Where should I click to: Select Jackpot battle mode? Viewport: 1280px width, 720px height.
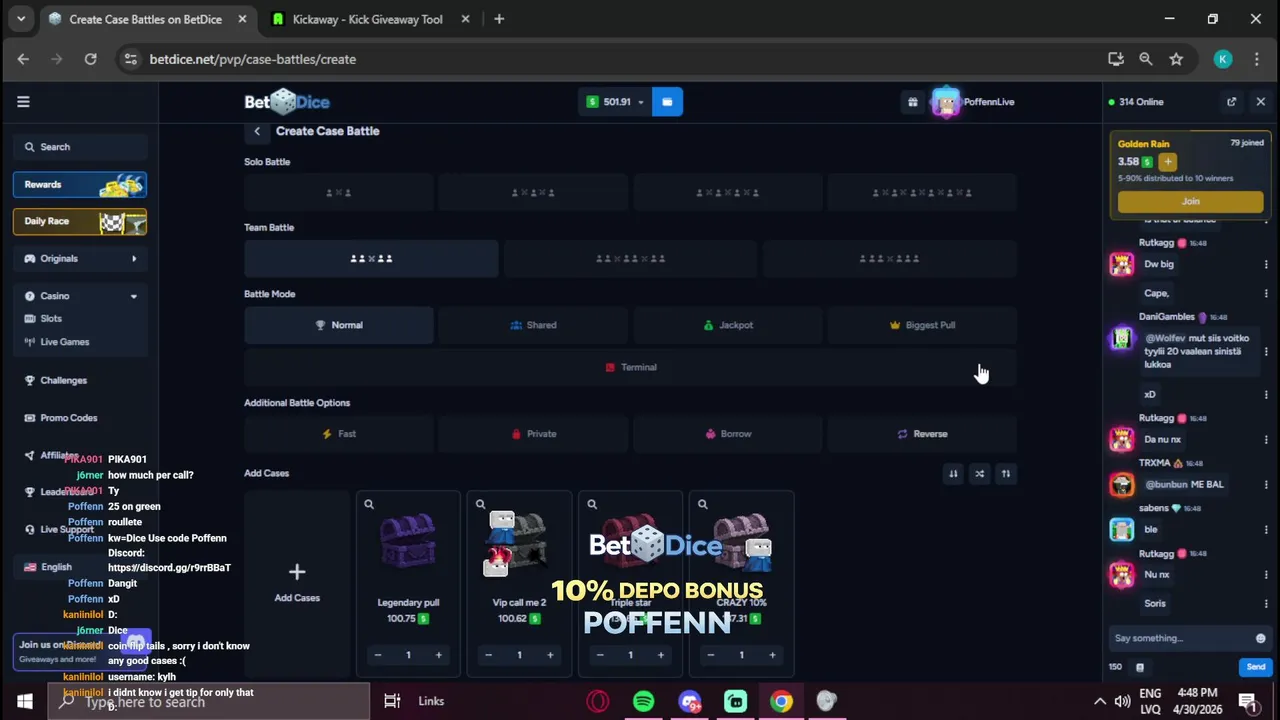coord(728,325)
